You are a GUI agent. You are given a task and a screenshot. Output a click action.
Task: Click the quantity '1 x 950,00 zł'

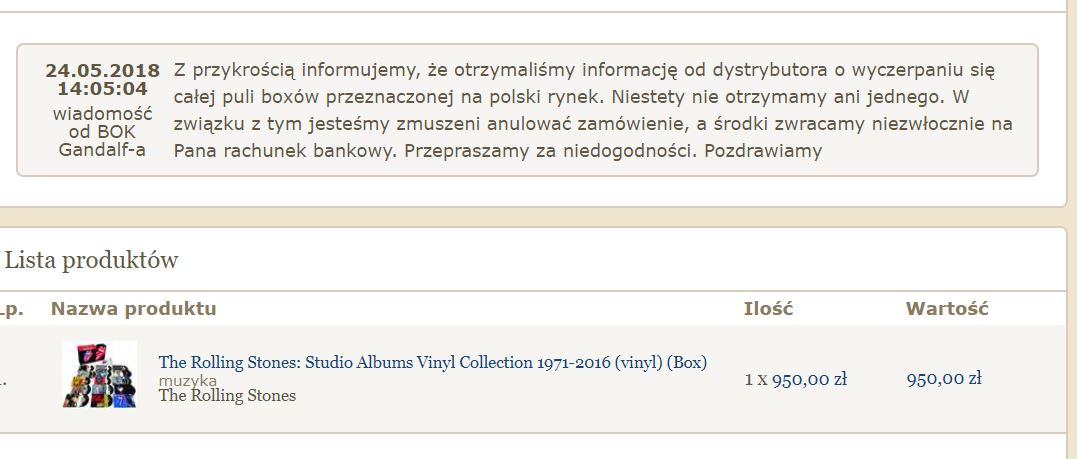click(795, 379)
